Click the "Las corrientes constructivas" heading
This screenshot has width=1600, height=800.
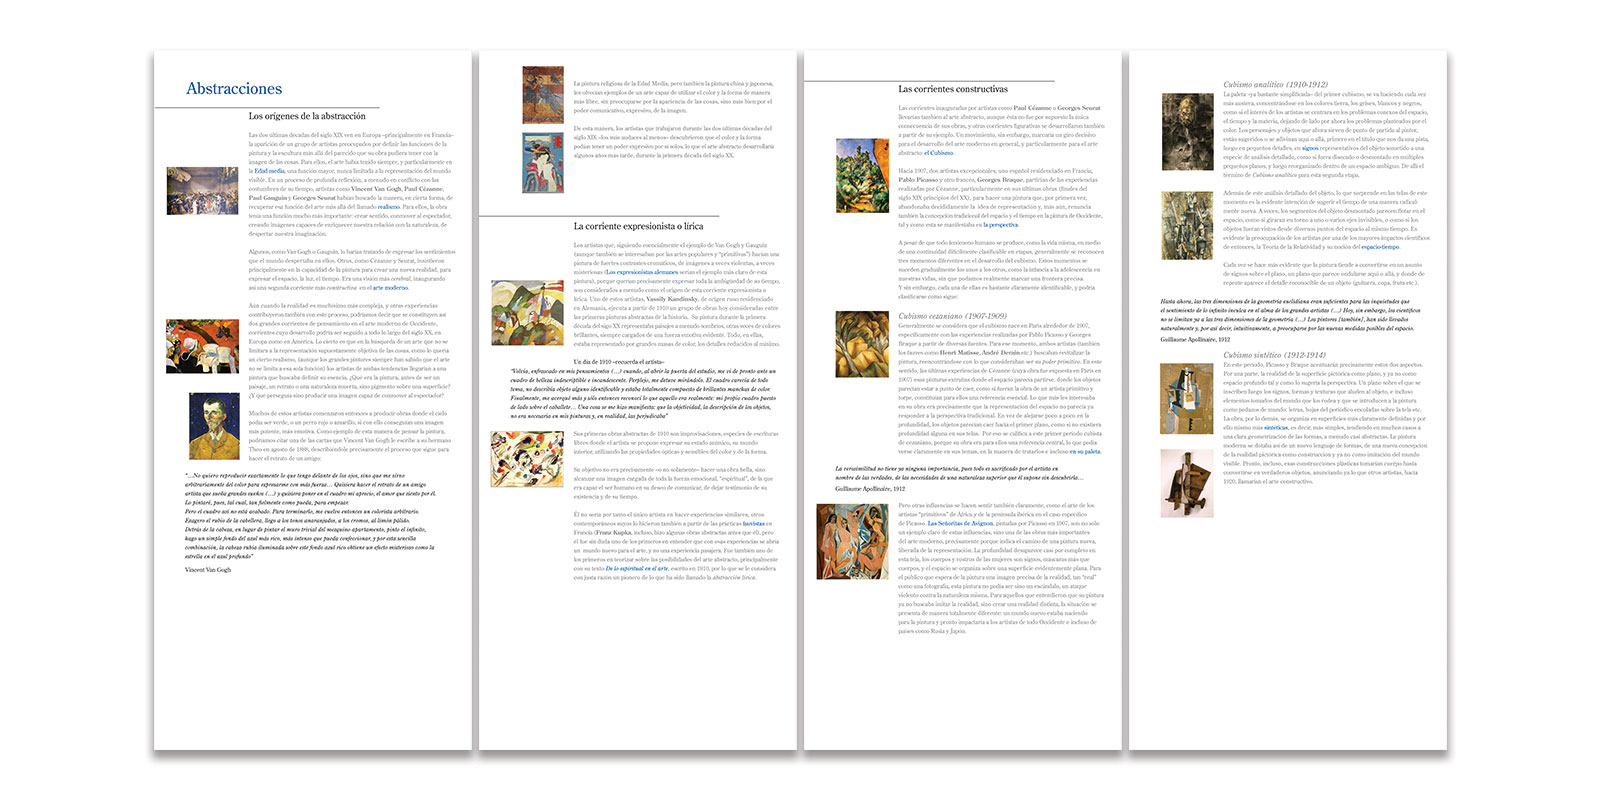tap(953, 89)
